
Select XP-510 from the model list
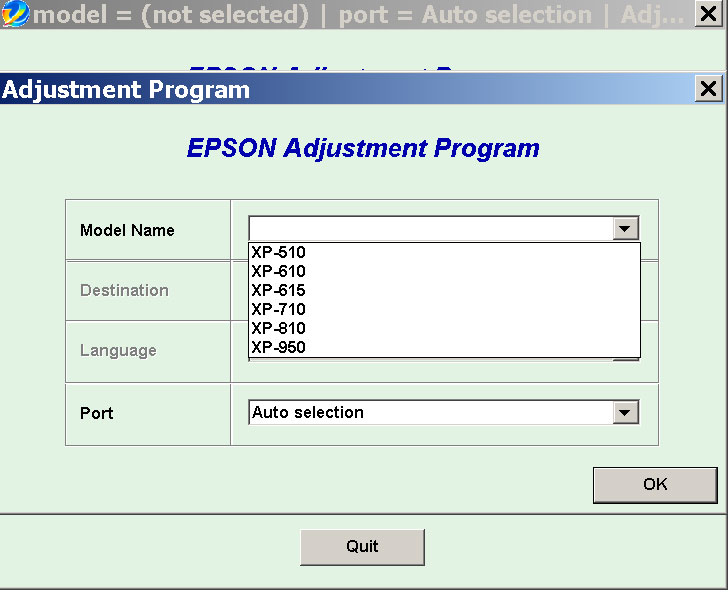444,252
